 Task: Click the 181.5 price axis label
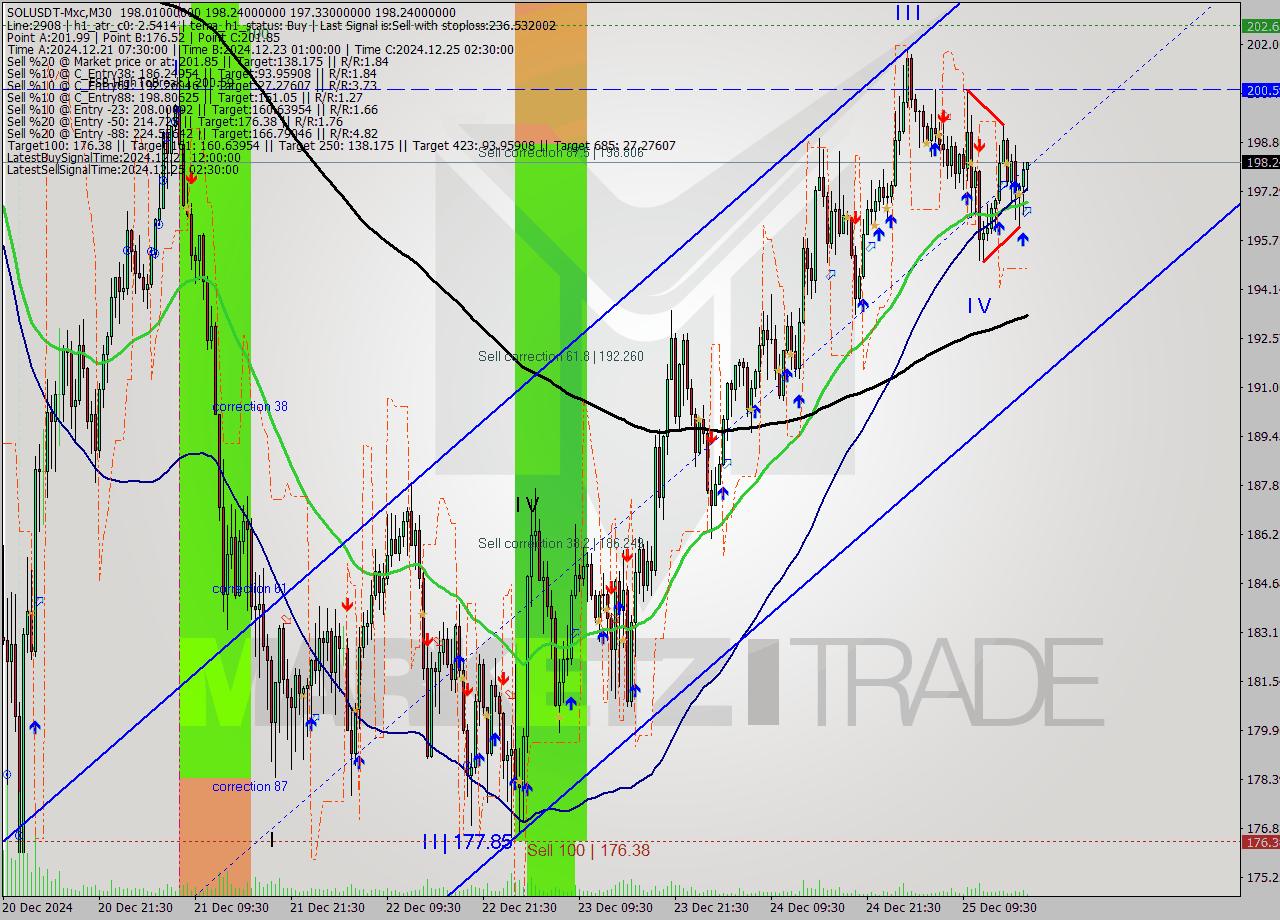click(x=1261, y=681)
